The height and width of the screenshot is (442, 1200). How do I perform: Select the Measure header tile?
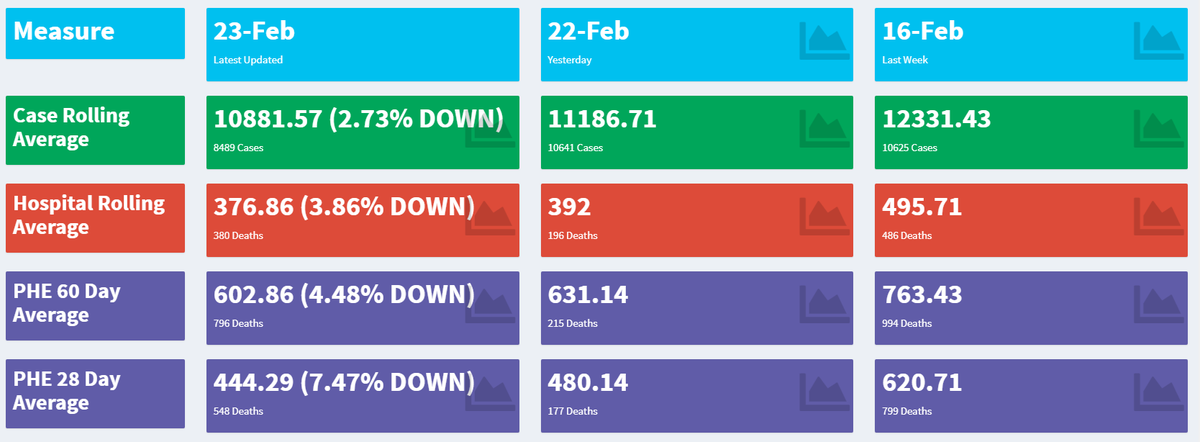tap(95, 33)
